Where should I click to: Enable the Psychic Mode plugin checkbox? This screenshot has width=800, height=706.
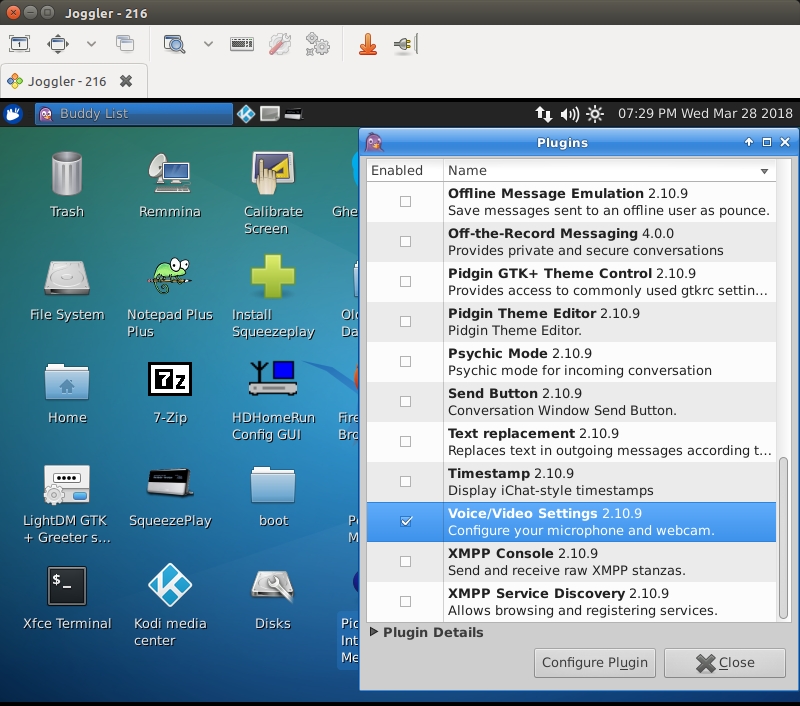click(x=406, y=361)
